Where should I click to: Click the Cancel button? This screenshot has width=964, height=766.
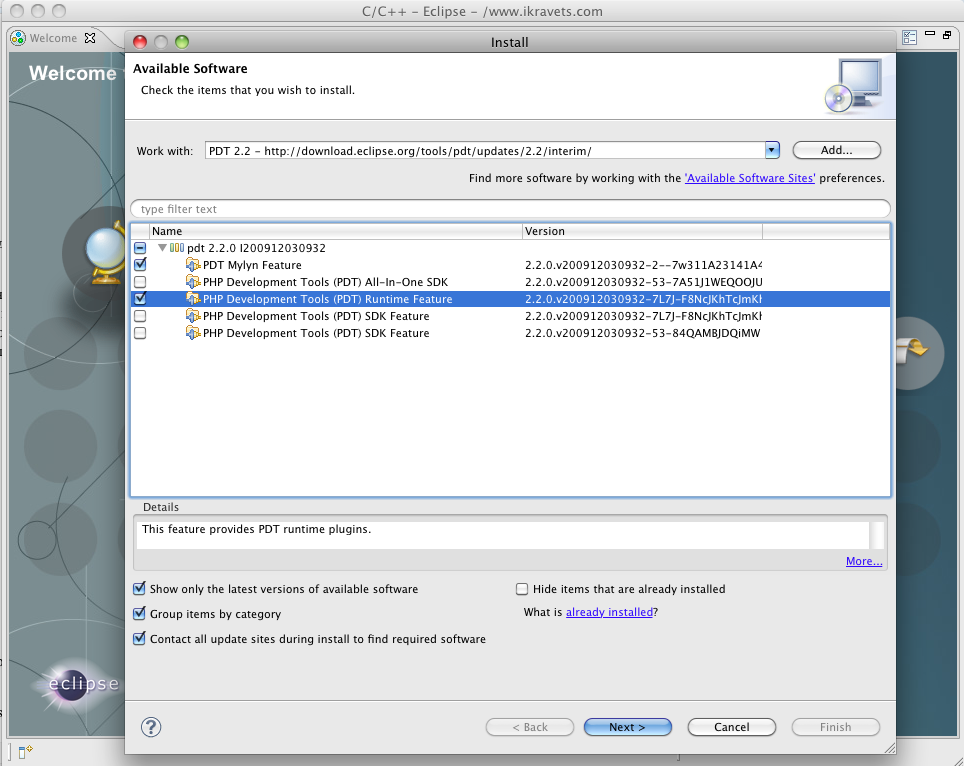[x=732, y=727]
